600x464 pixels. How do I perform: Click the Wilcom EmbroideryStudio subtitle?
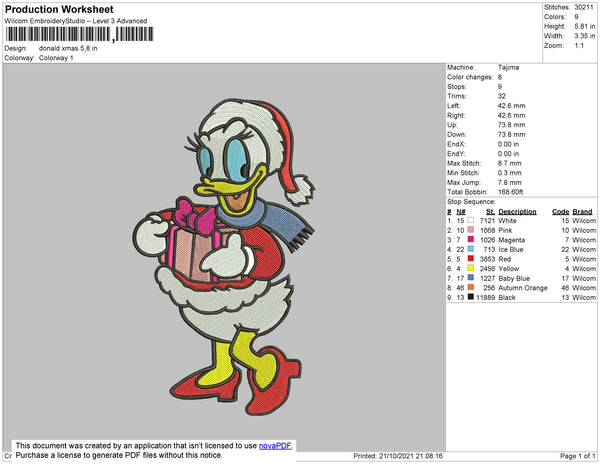[x=76, y=21]
